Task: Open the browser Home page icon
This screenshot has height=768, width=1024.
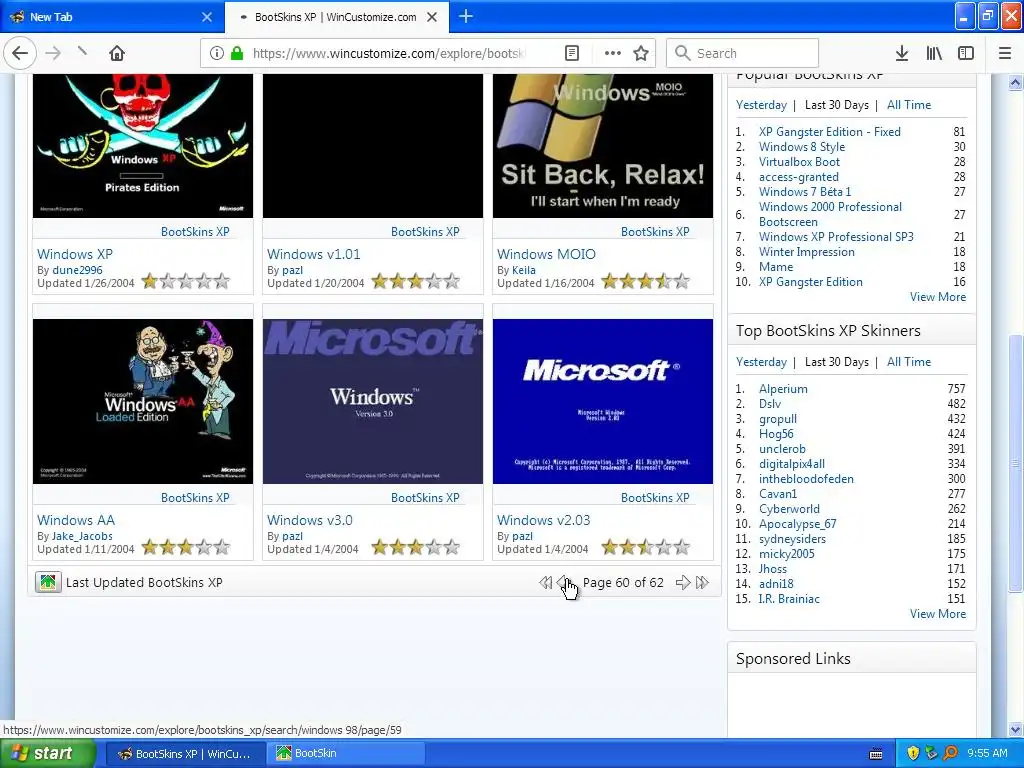Action: click(x=117, y=53)
